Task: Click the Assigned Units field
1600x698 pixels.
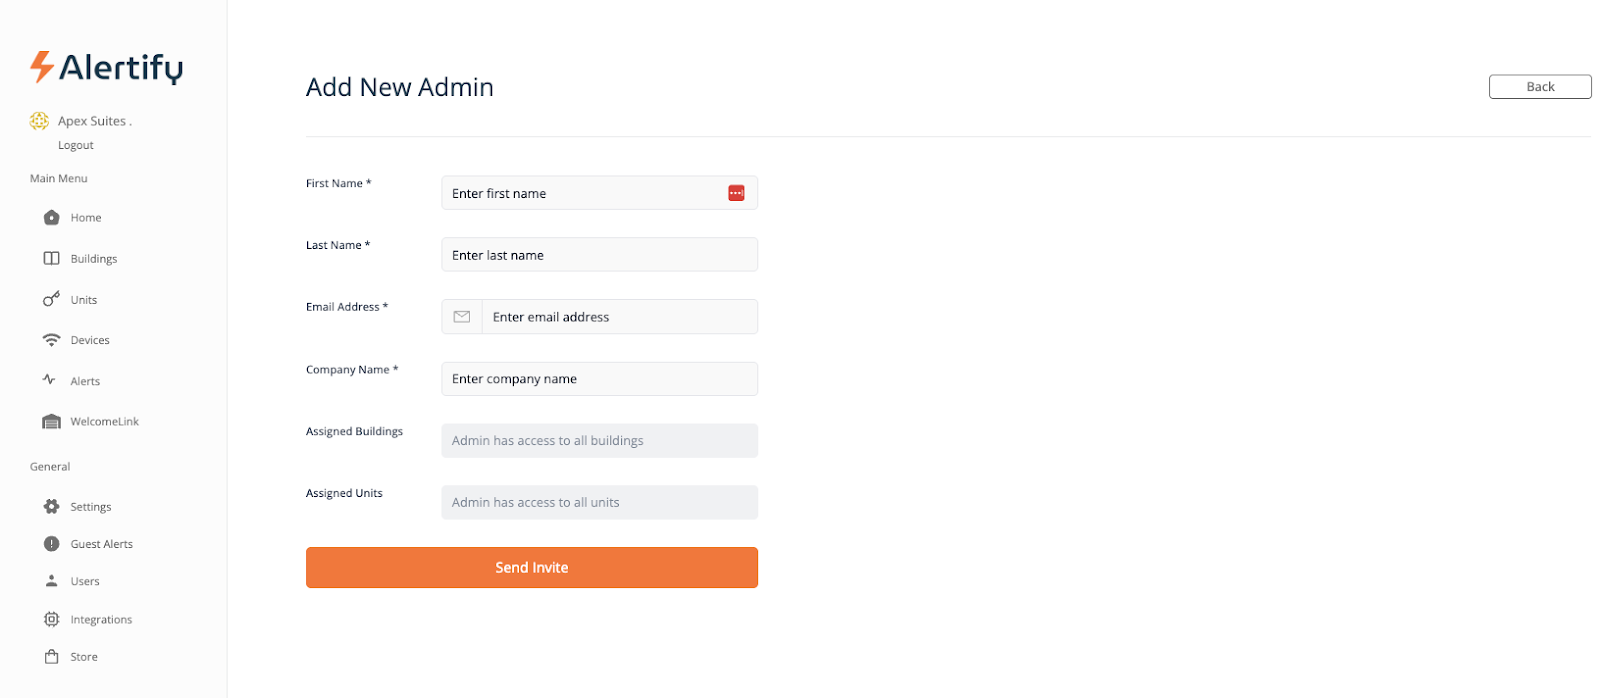Action: (599, 503)
